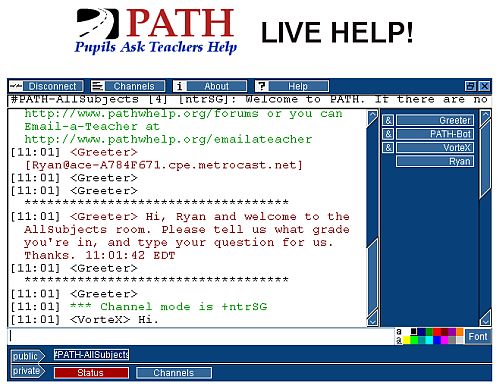Click the message input field
This screenshot has width=500, height=386.
201,336
